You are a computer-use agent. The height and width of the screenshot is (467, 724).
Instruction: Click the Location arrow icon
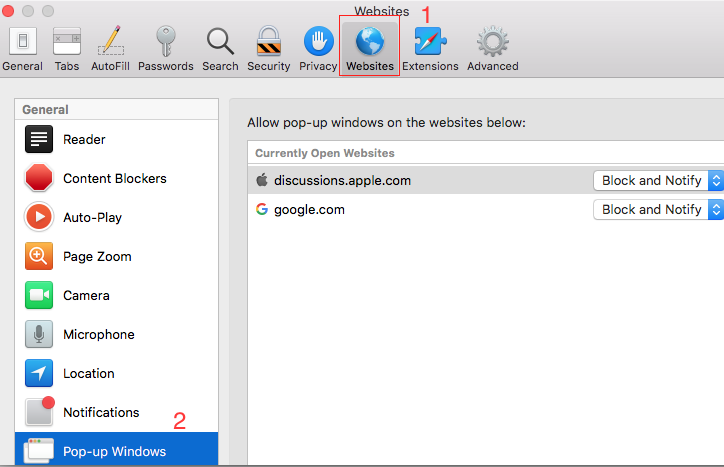[x=39, y=373]
